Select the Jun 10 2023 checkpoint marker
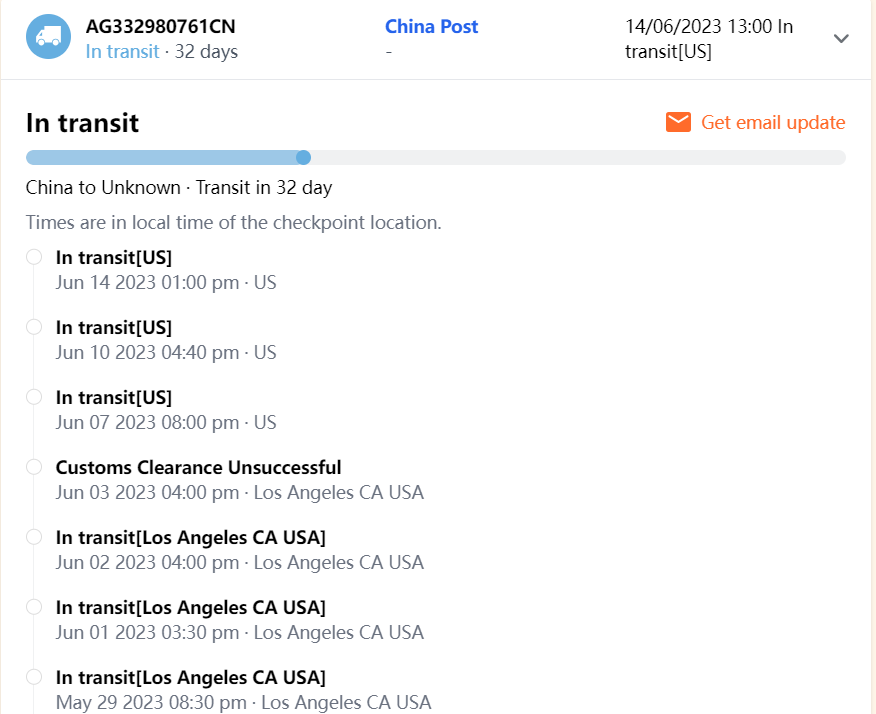The height and width of the screenshot is (714, 876). 34,327
